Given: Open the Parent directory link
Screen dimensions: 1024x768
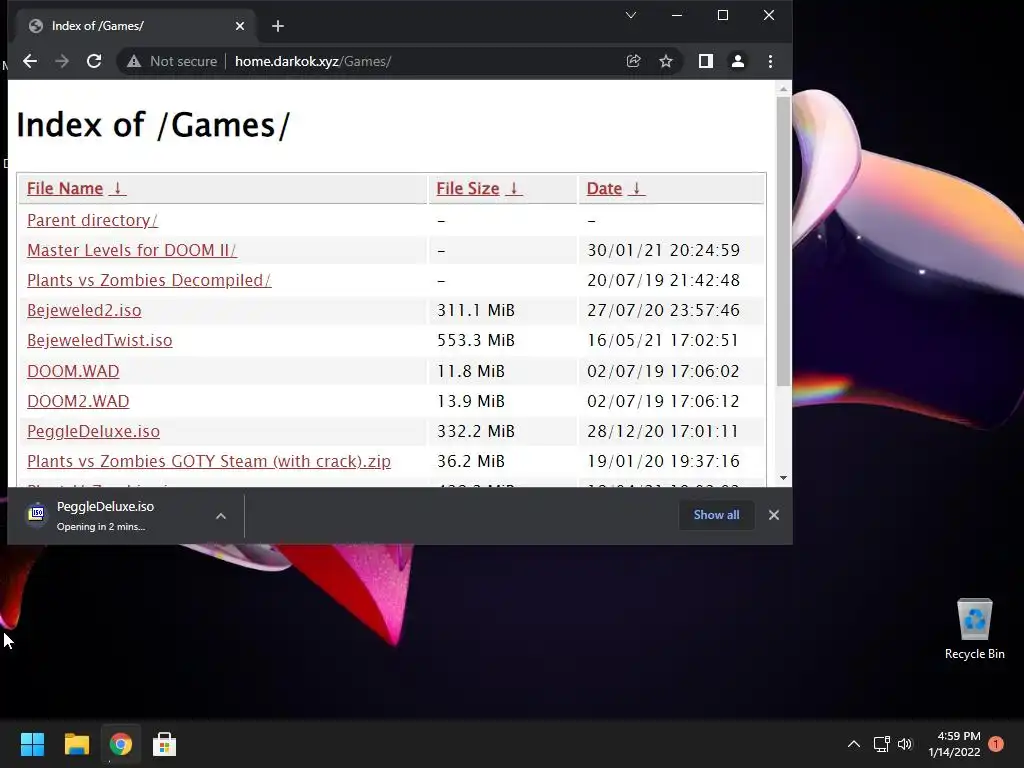Looking at the screenshot, I should pos(92,220).
